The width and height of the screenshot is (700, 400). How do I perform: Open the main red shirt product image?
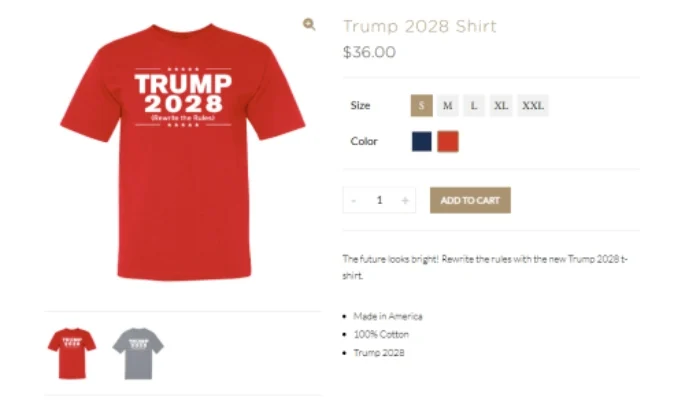tap(183, 152)
